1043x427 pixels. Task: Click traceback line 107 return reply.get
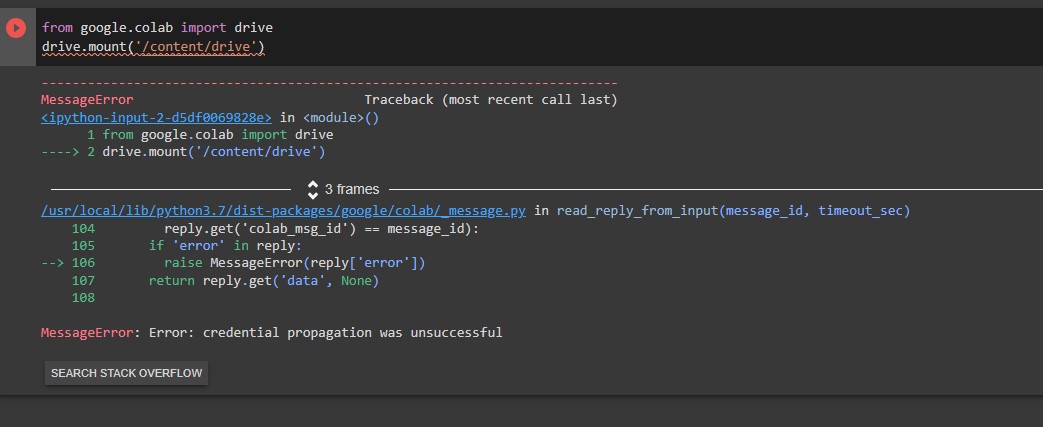[225, 281]
